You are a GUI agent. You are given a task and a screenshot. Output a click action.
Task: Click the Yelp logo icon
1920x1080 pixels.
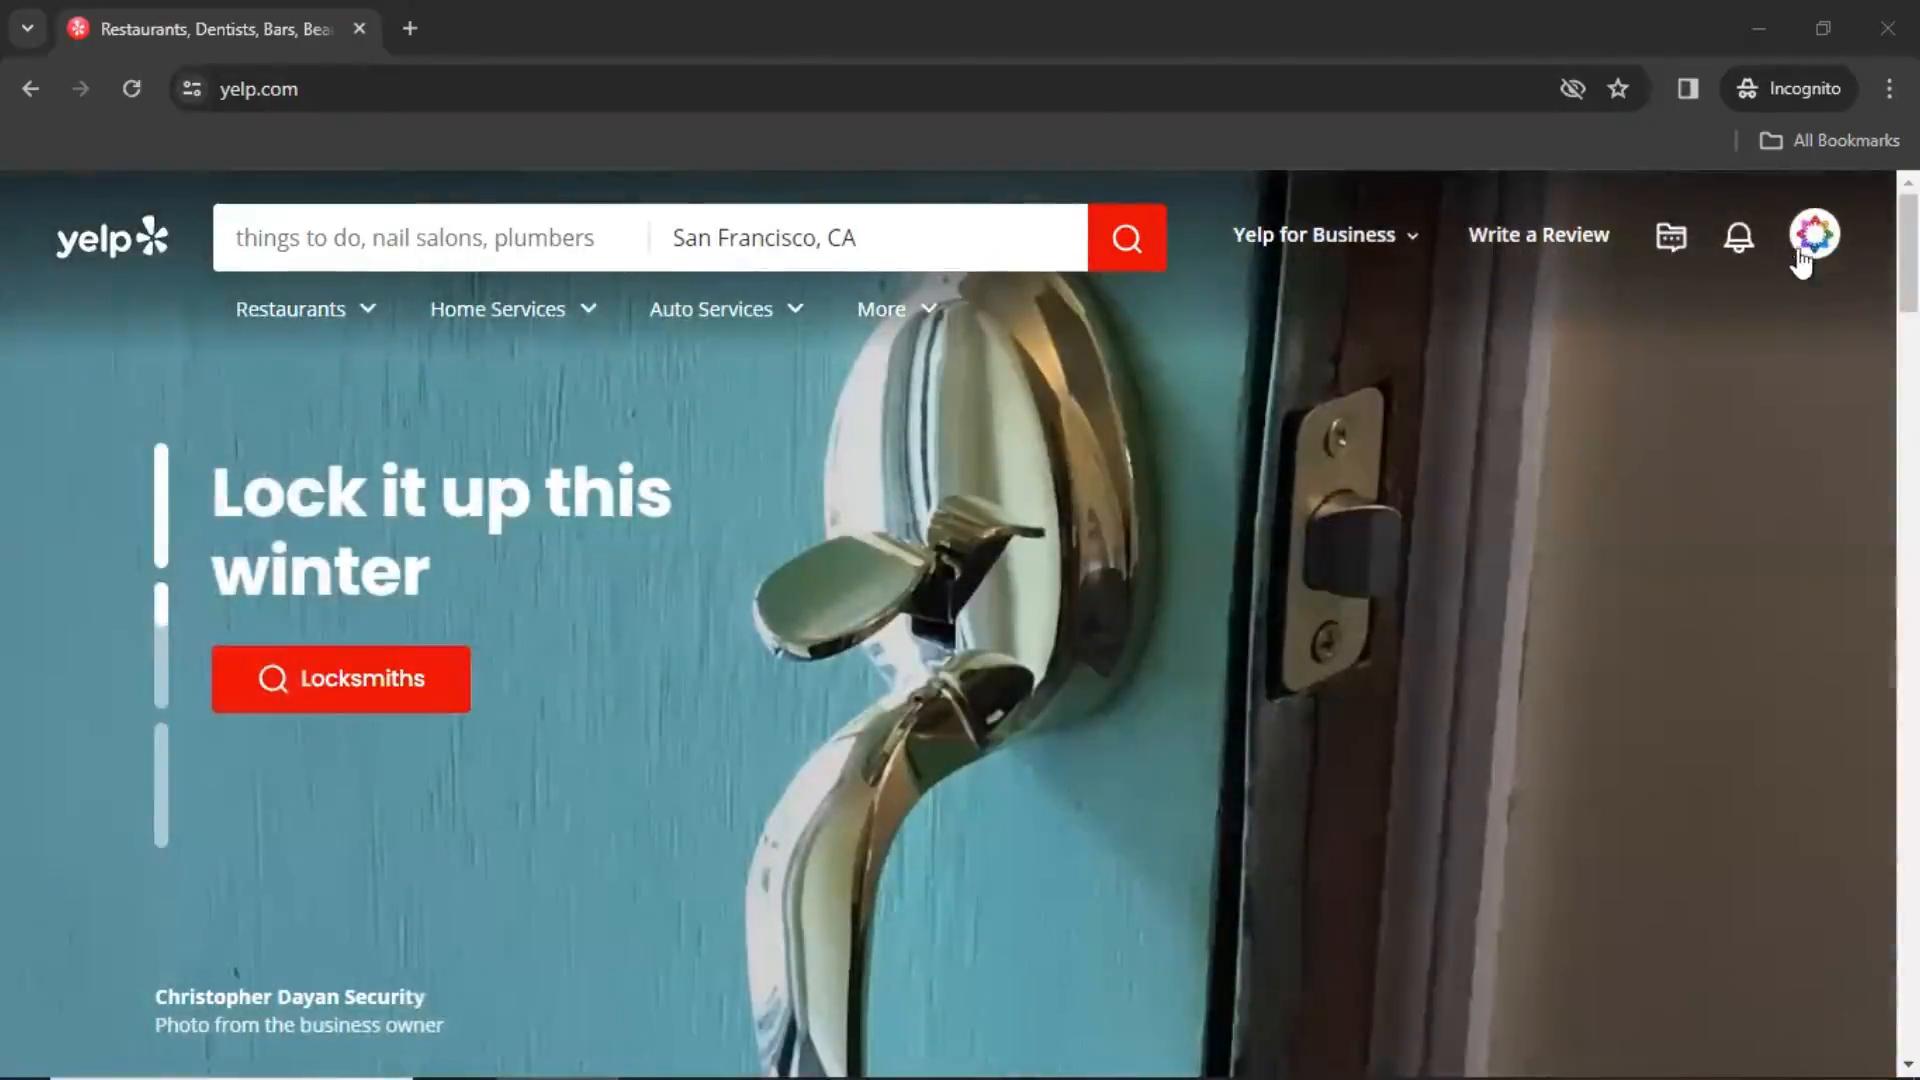coord(112,237)
